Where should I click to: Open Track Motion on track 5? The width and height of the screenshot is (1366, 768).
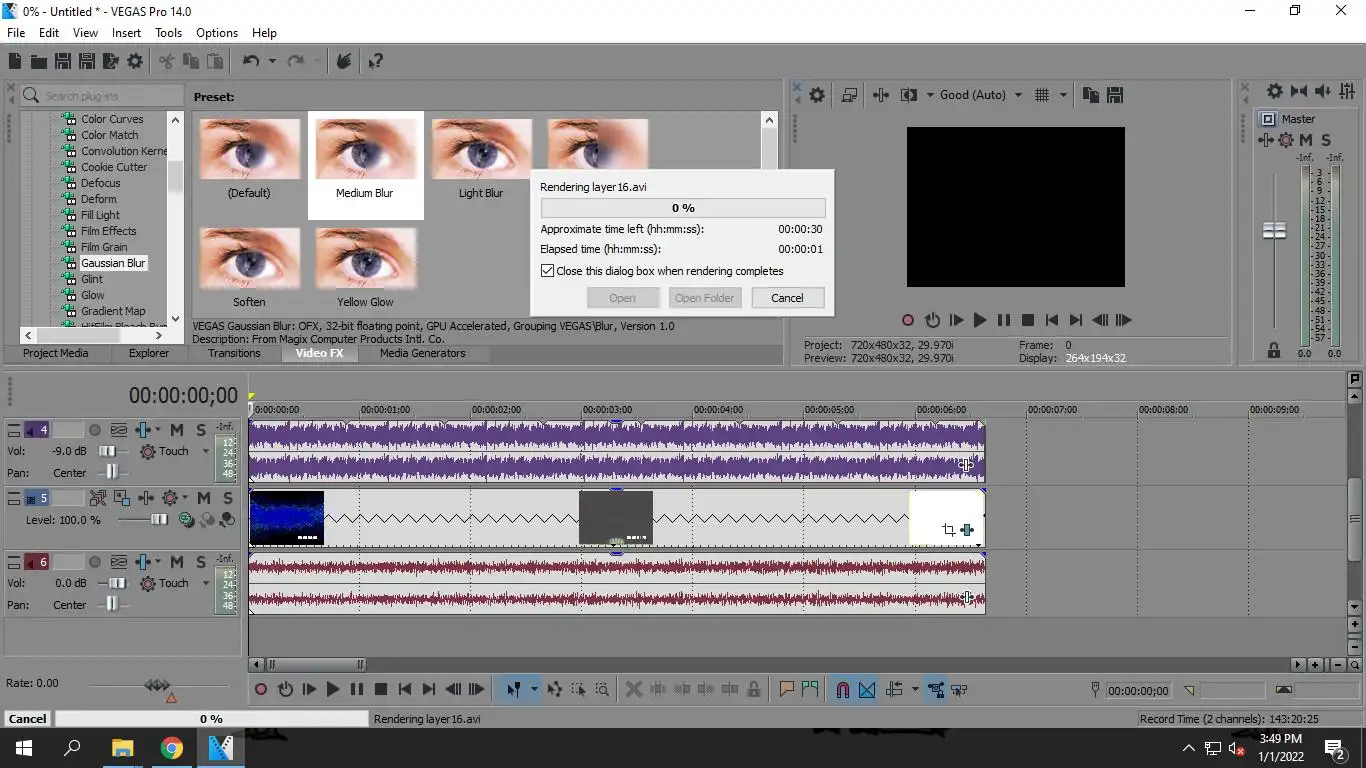pos(122,498)
